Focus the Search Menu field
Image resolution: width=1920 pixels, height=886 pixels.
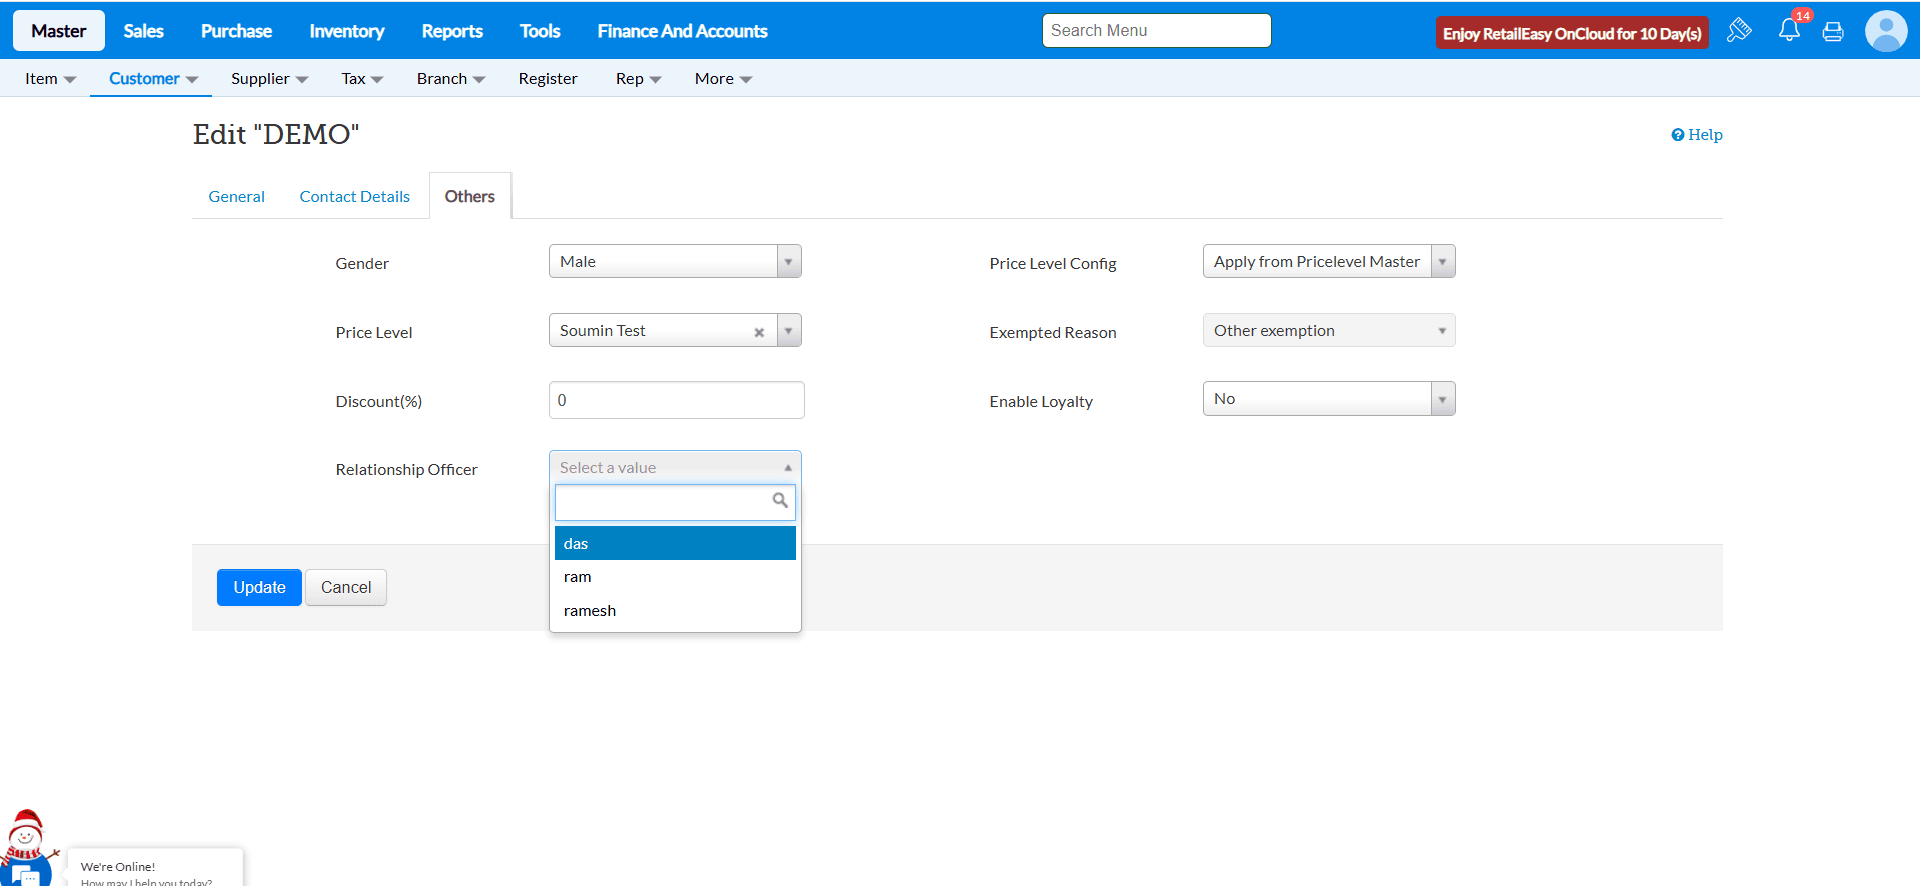(x=1157, y=30)
